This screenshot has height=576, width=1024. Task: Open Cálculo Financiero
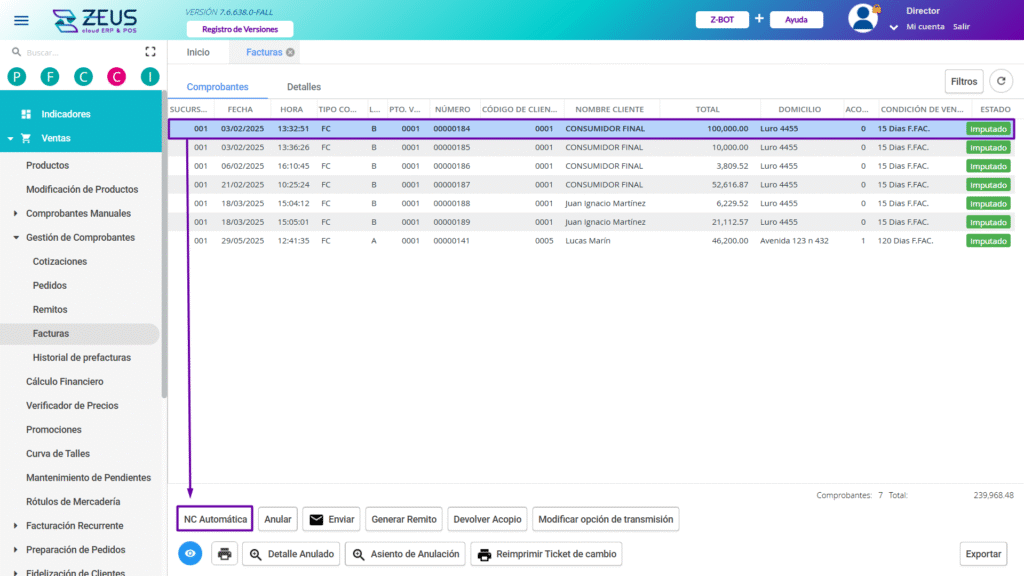[x=65, y=381]
